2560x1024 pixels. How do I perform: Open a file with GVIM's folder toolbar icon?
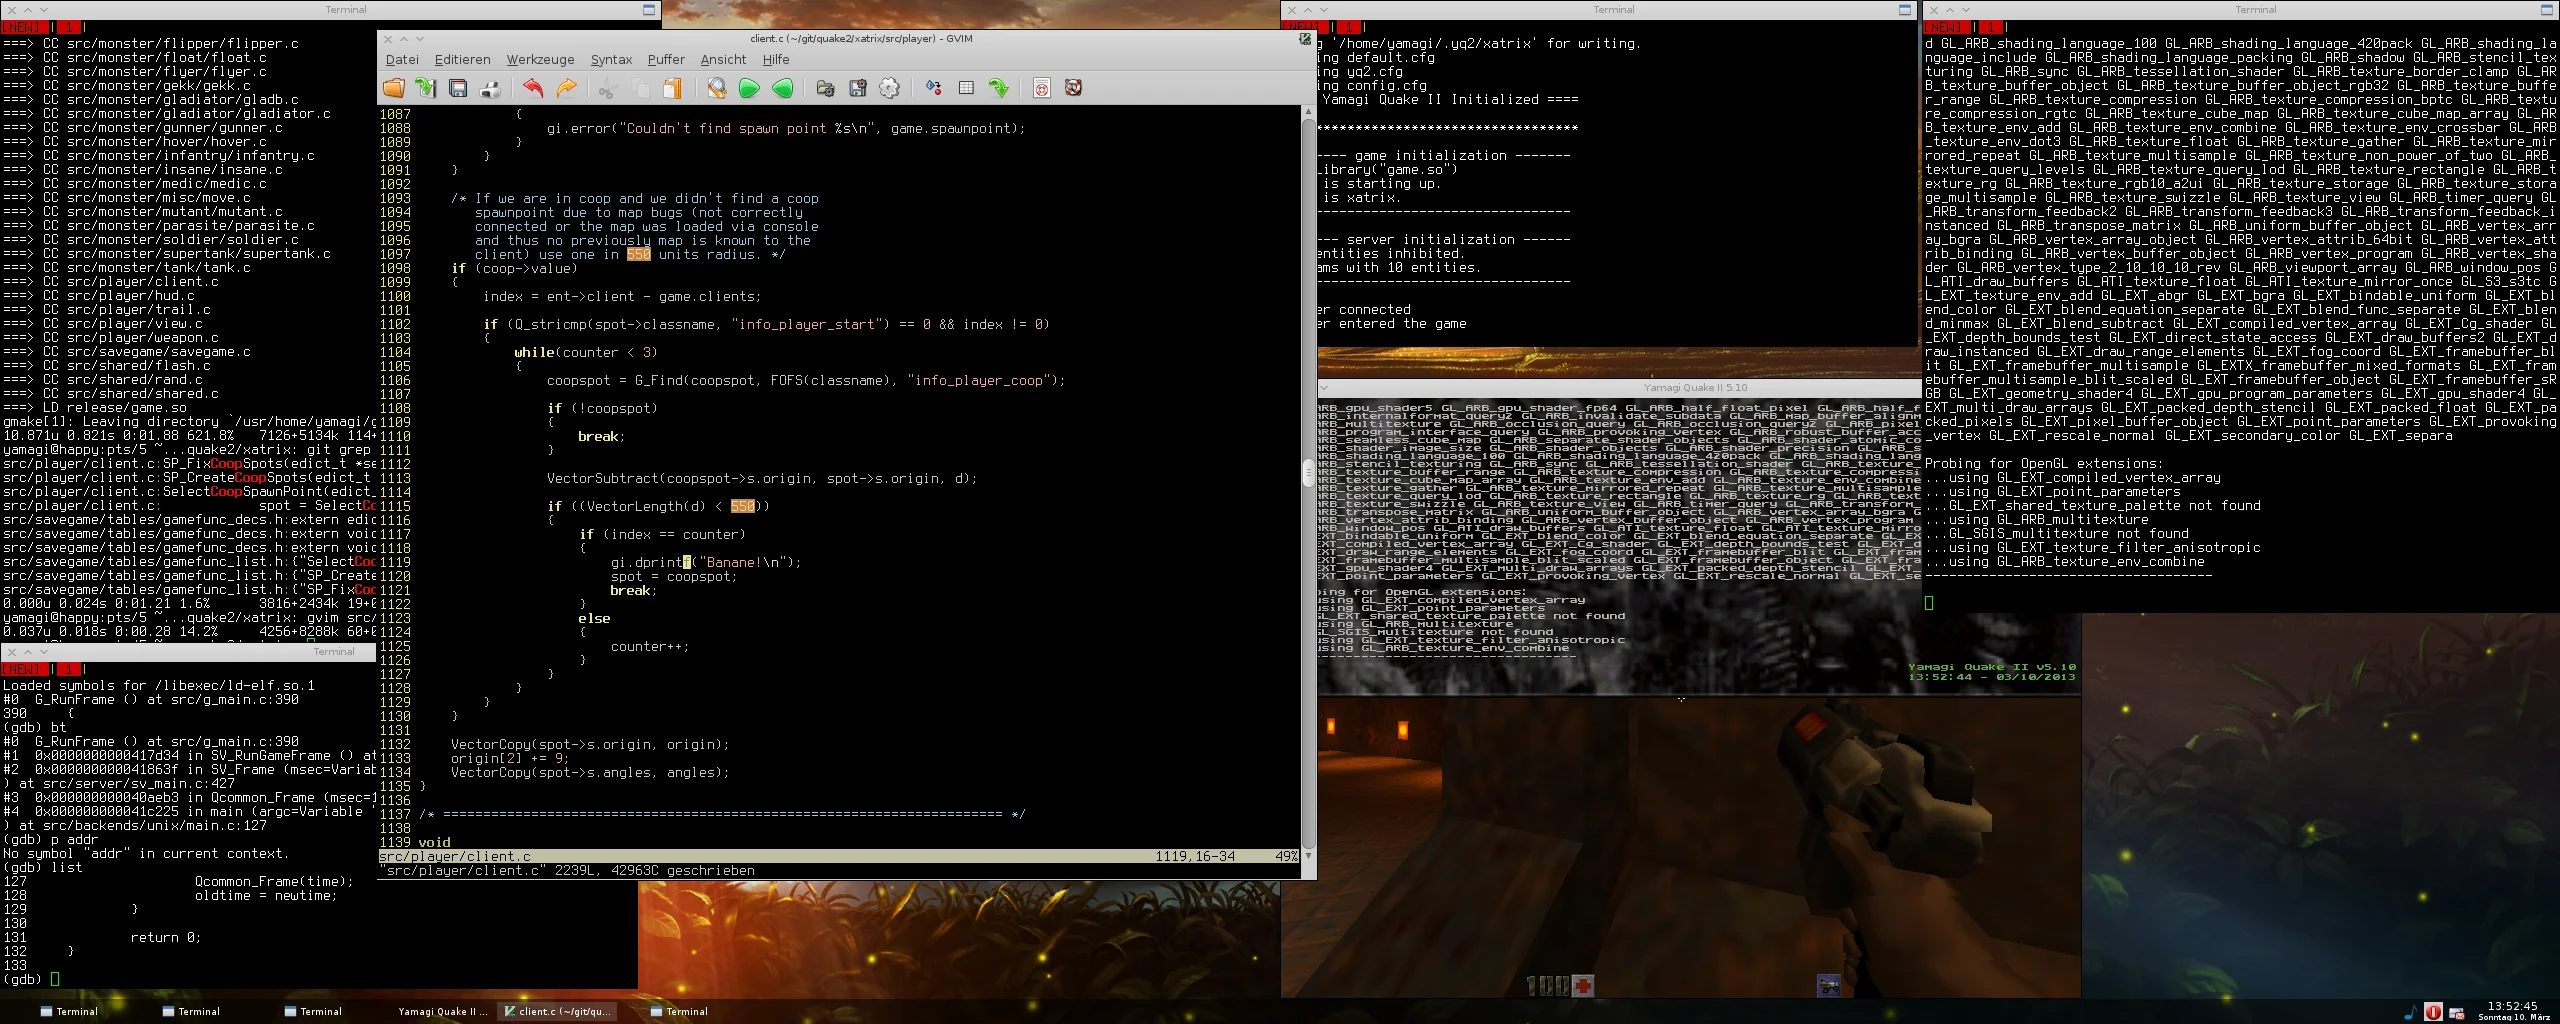pyautogui.click(x=394, y=88)
